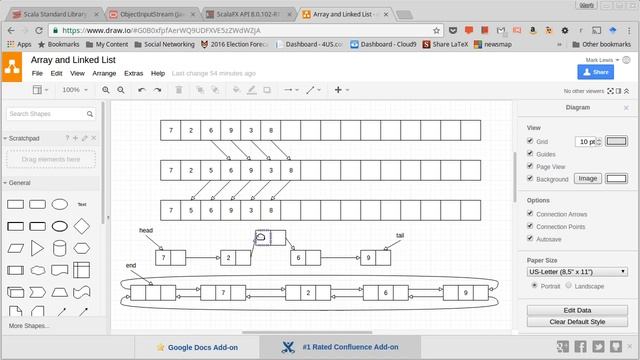Open the US-Letter paper size dropdown
This screenshot has width=640, height=360.
pos(577,272)
